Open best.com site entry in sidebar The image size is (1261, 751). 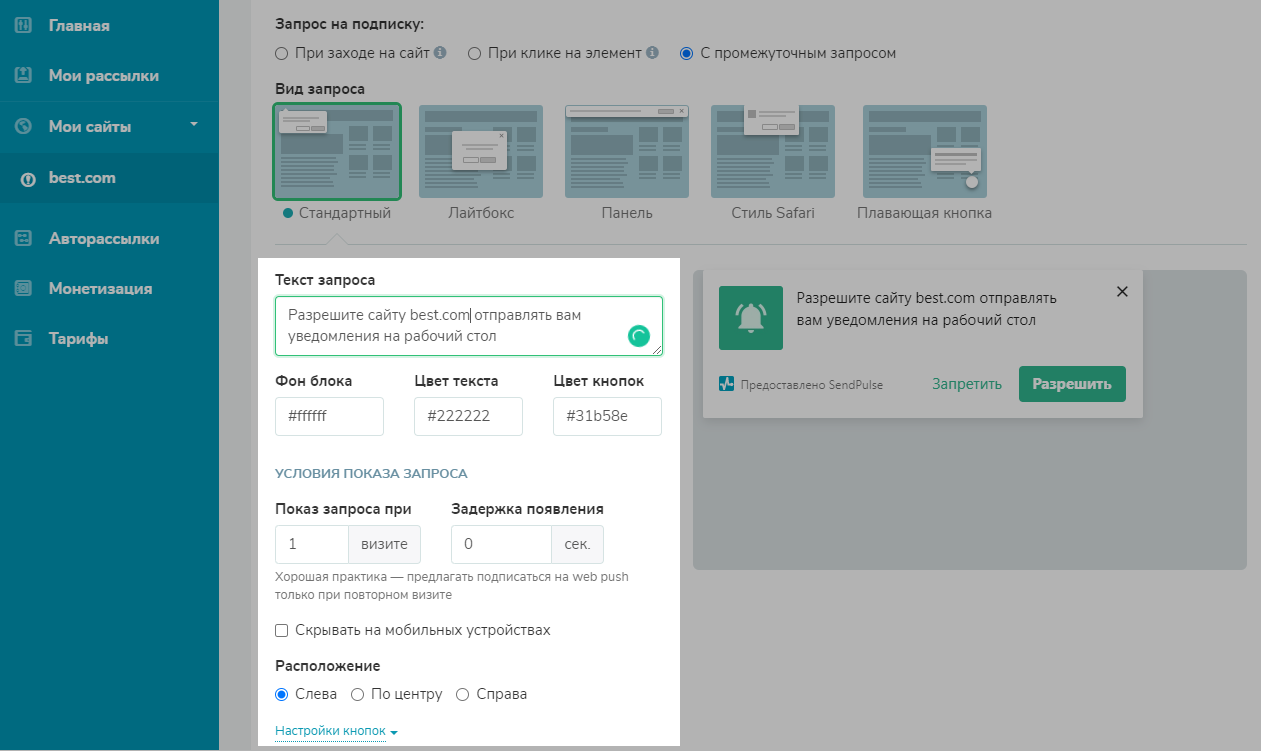[x=109, y=179]
